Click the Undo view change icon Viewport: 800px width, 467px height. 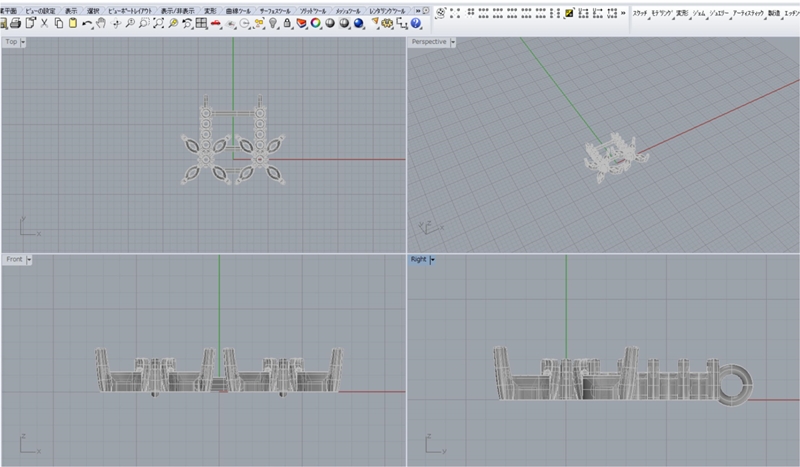[x=187, y=23]
